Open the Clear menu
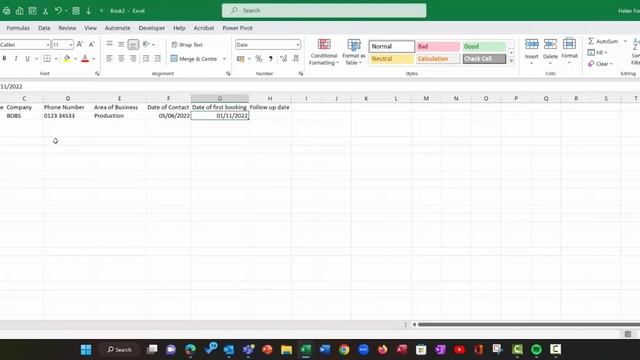Screen dimensions: 640x360 [x=600, y=64]
